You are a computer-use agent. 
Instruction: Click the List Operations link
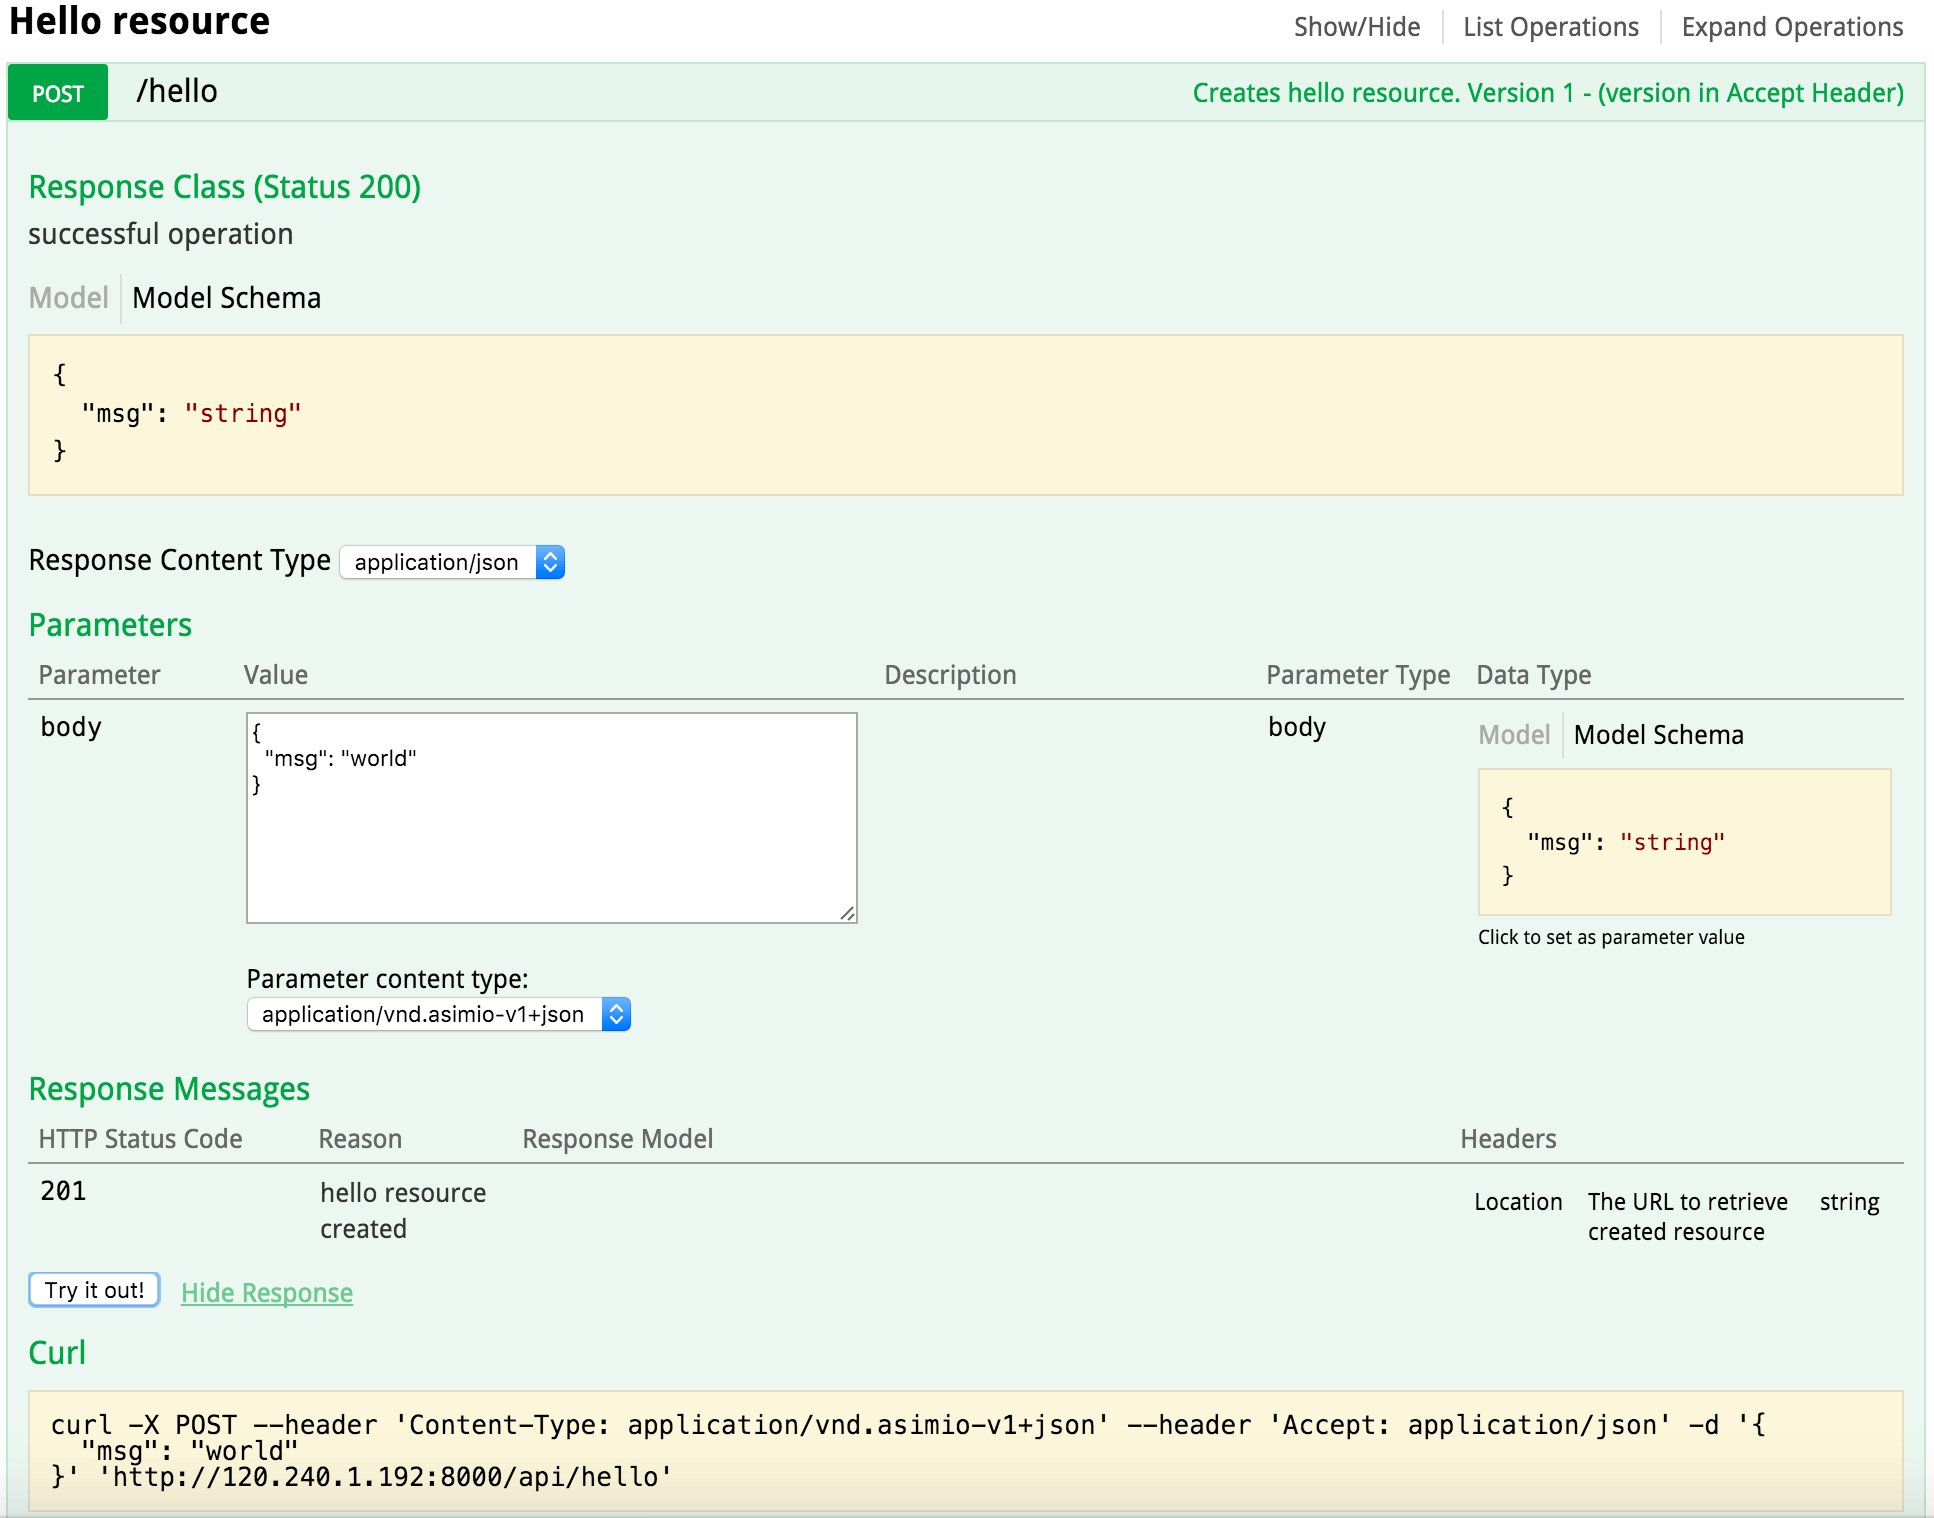pos(1550,26)
